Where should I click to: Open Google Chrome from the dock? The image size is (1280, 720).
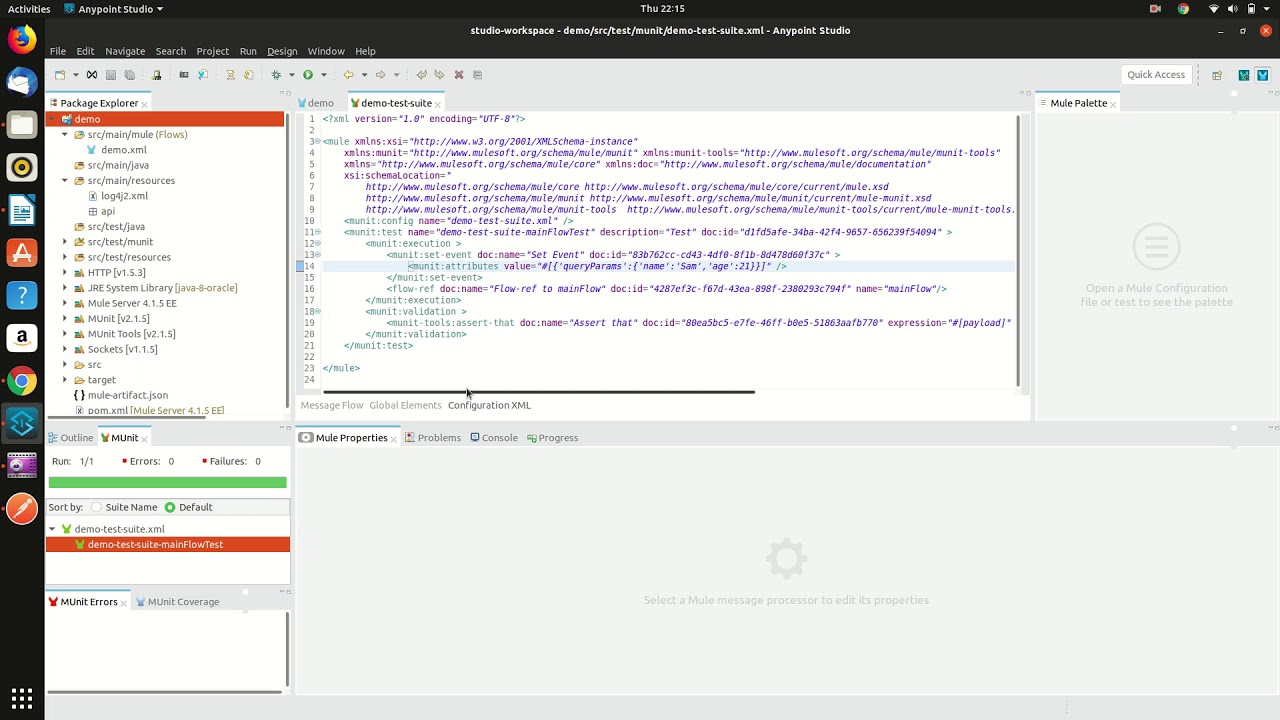click(22, 381)
